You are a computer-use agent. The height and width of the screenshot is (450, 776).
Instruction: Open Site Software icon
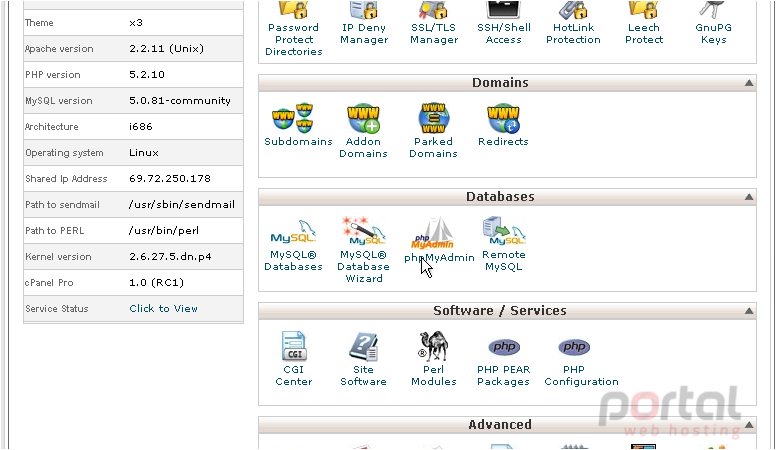pos(363,346)
